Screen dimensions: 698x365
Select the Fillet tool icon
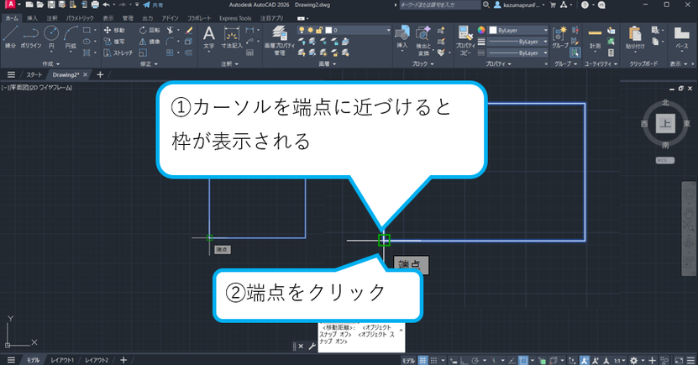(x=170, y=41)
